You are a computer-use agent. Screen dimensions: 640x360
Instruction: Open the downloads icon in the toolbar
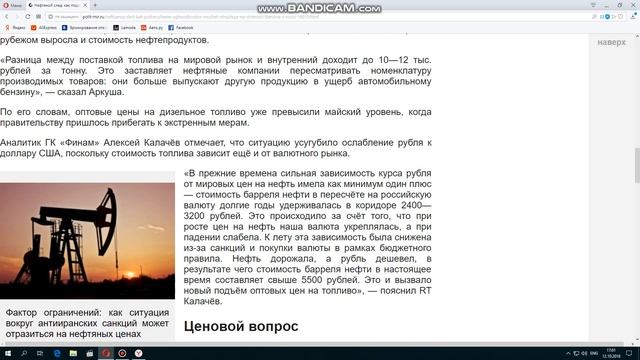633,16
